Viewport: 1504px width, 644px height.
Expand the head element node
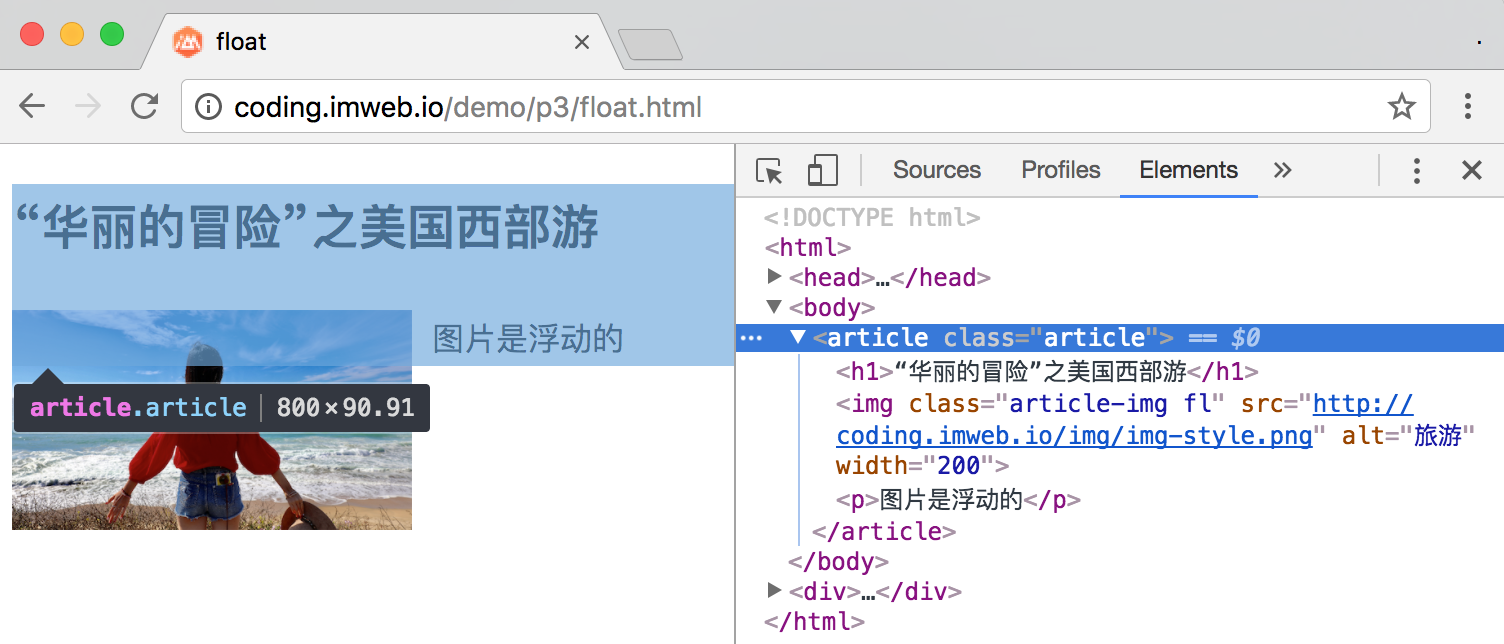(x=774, y=276)
